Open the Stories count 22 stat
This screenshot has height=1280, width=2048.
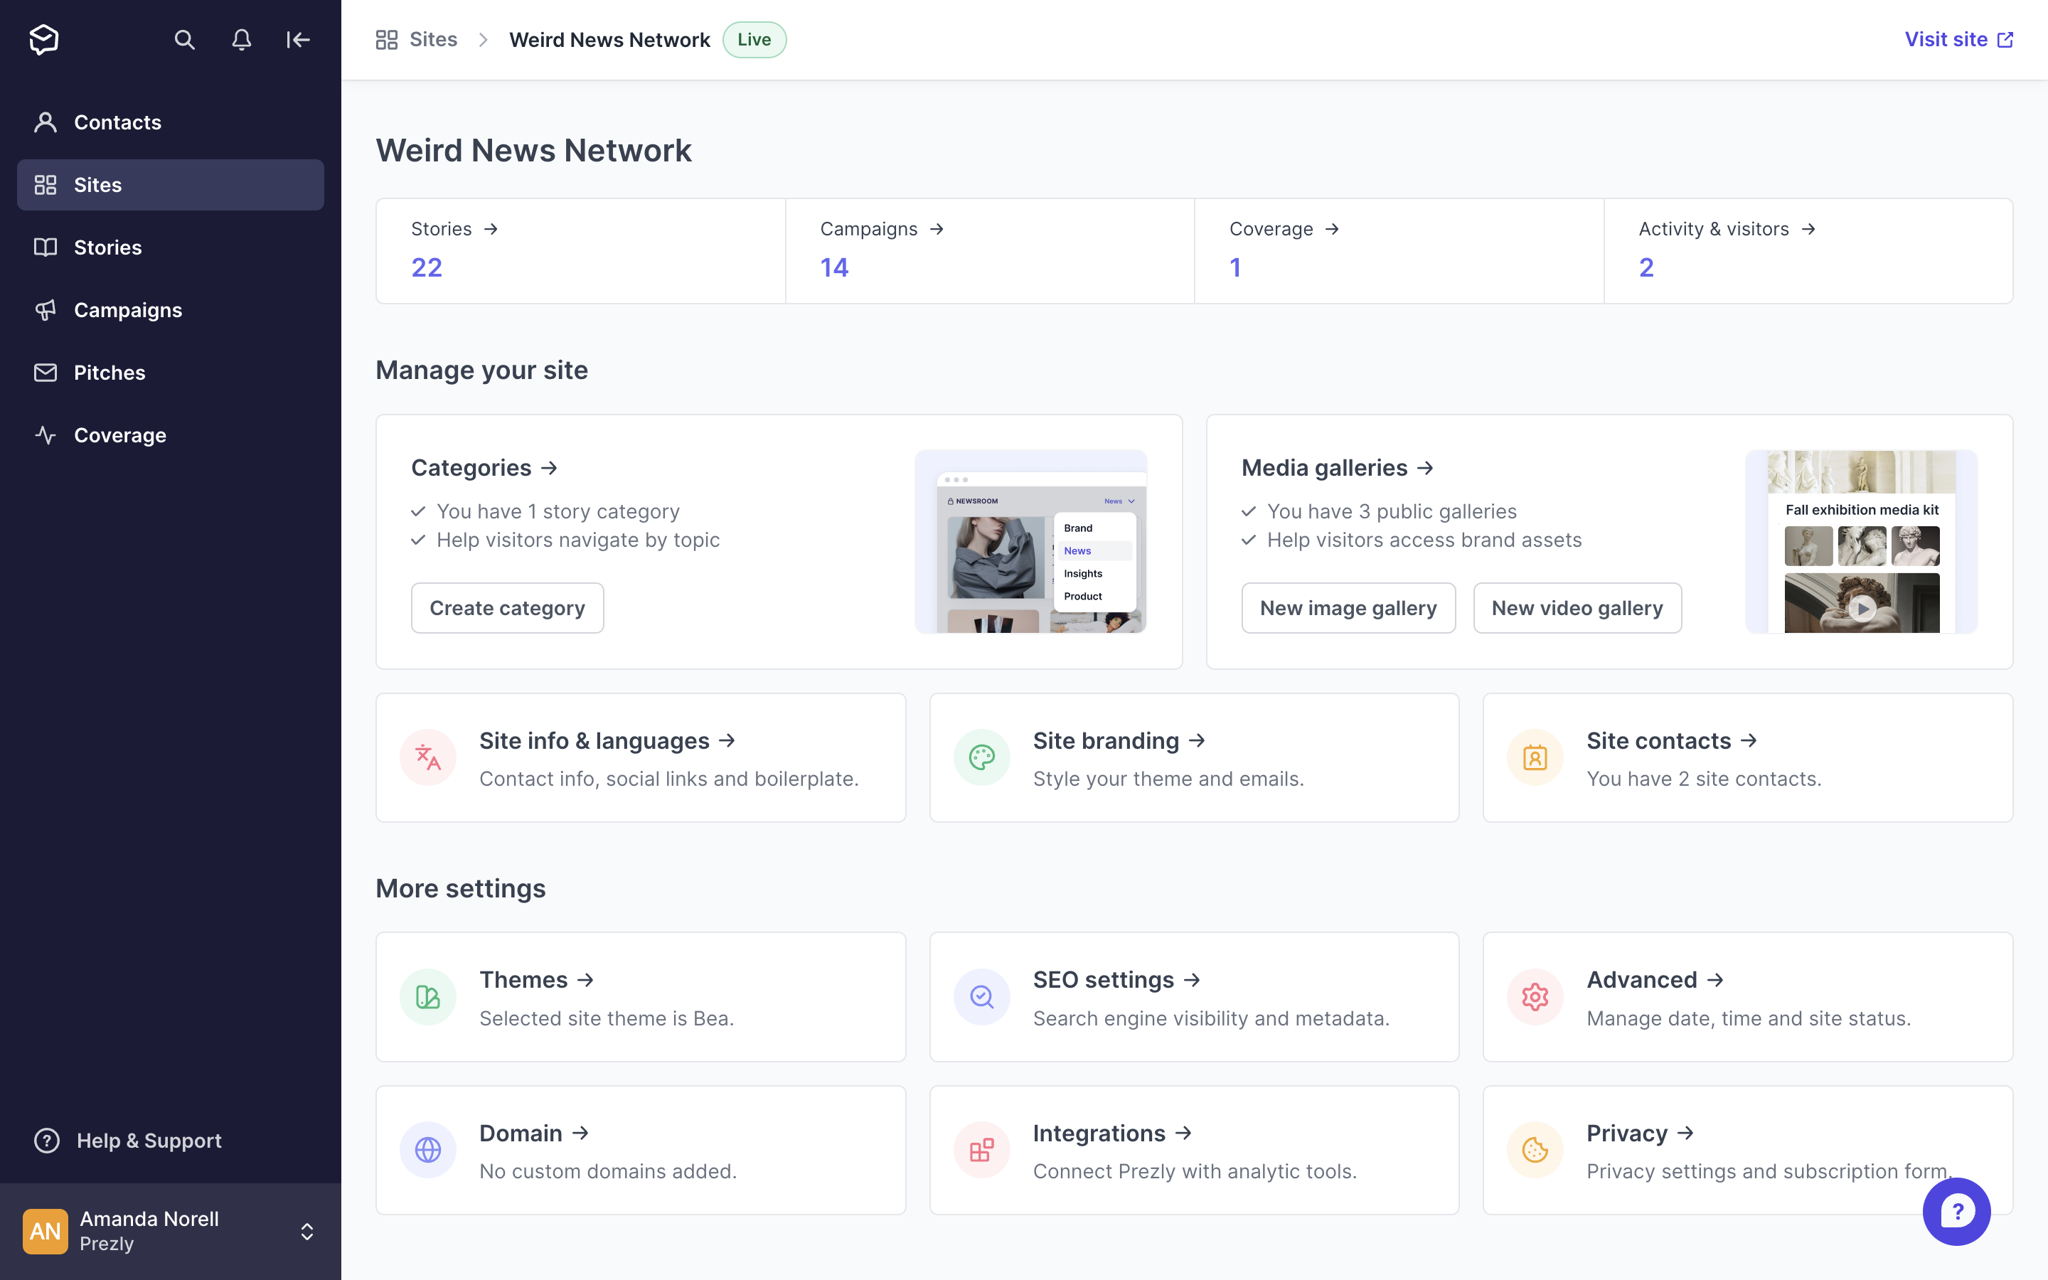[x=580, y=251]
